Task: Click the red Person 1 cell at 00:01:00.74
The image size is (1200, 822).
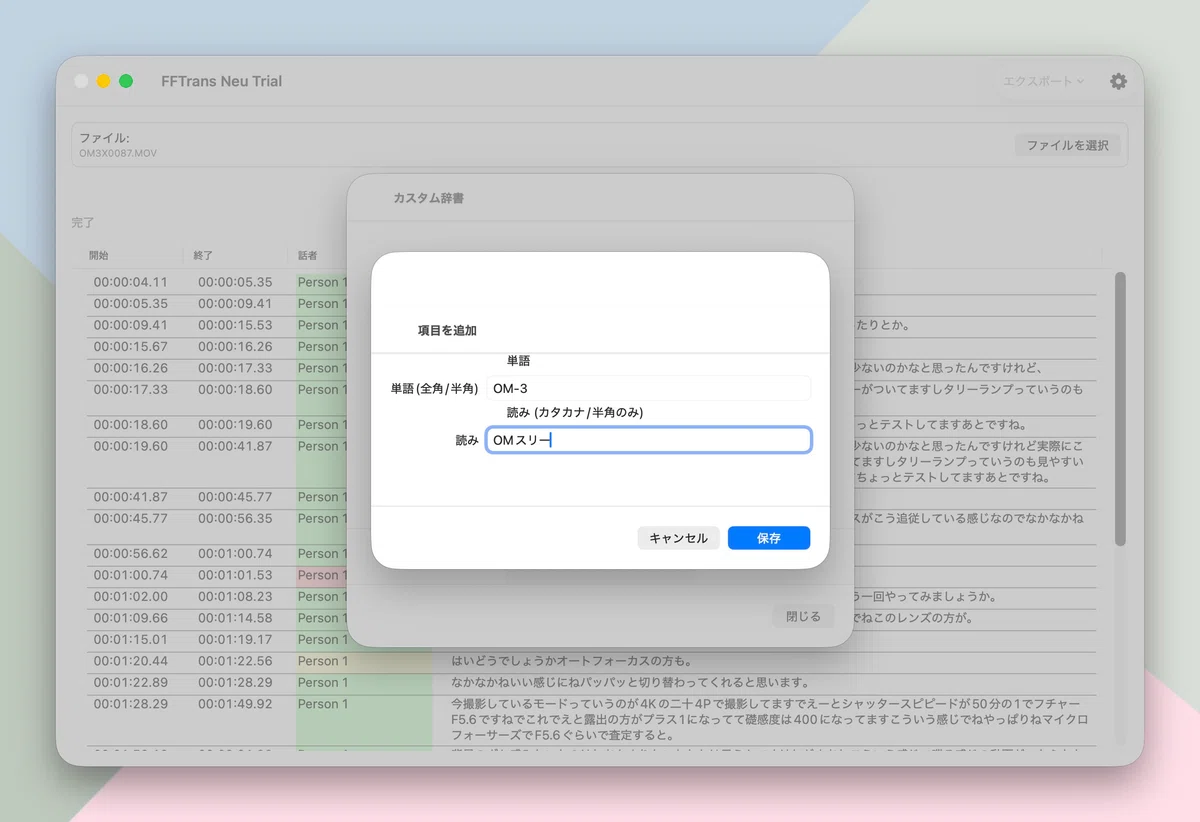Action: click(x=322, y=575)
